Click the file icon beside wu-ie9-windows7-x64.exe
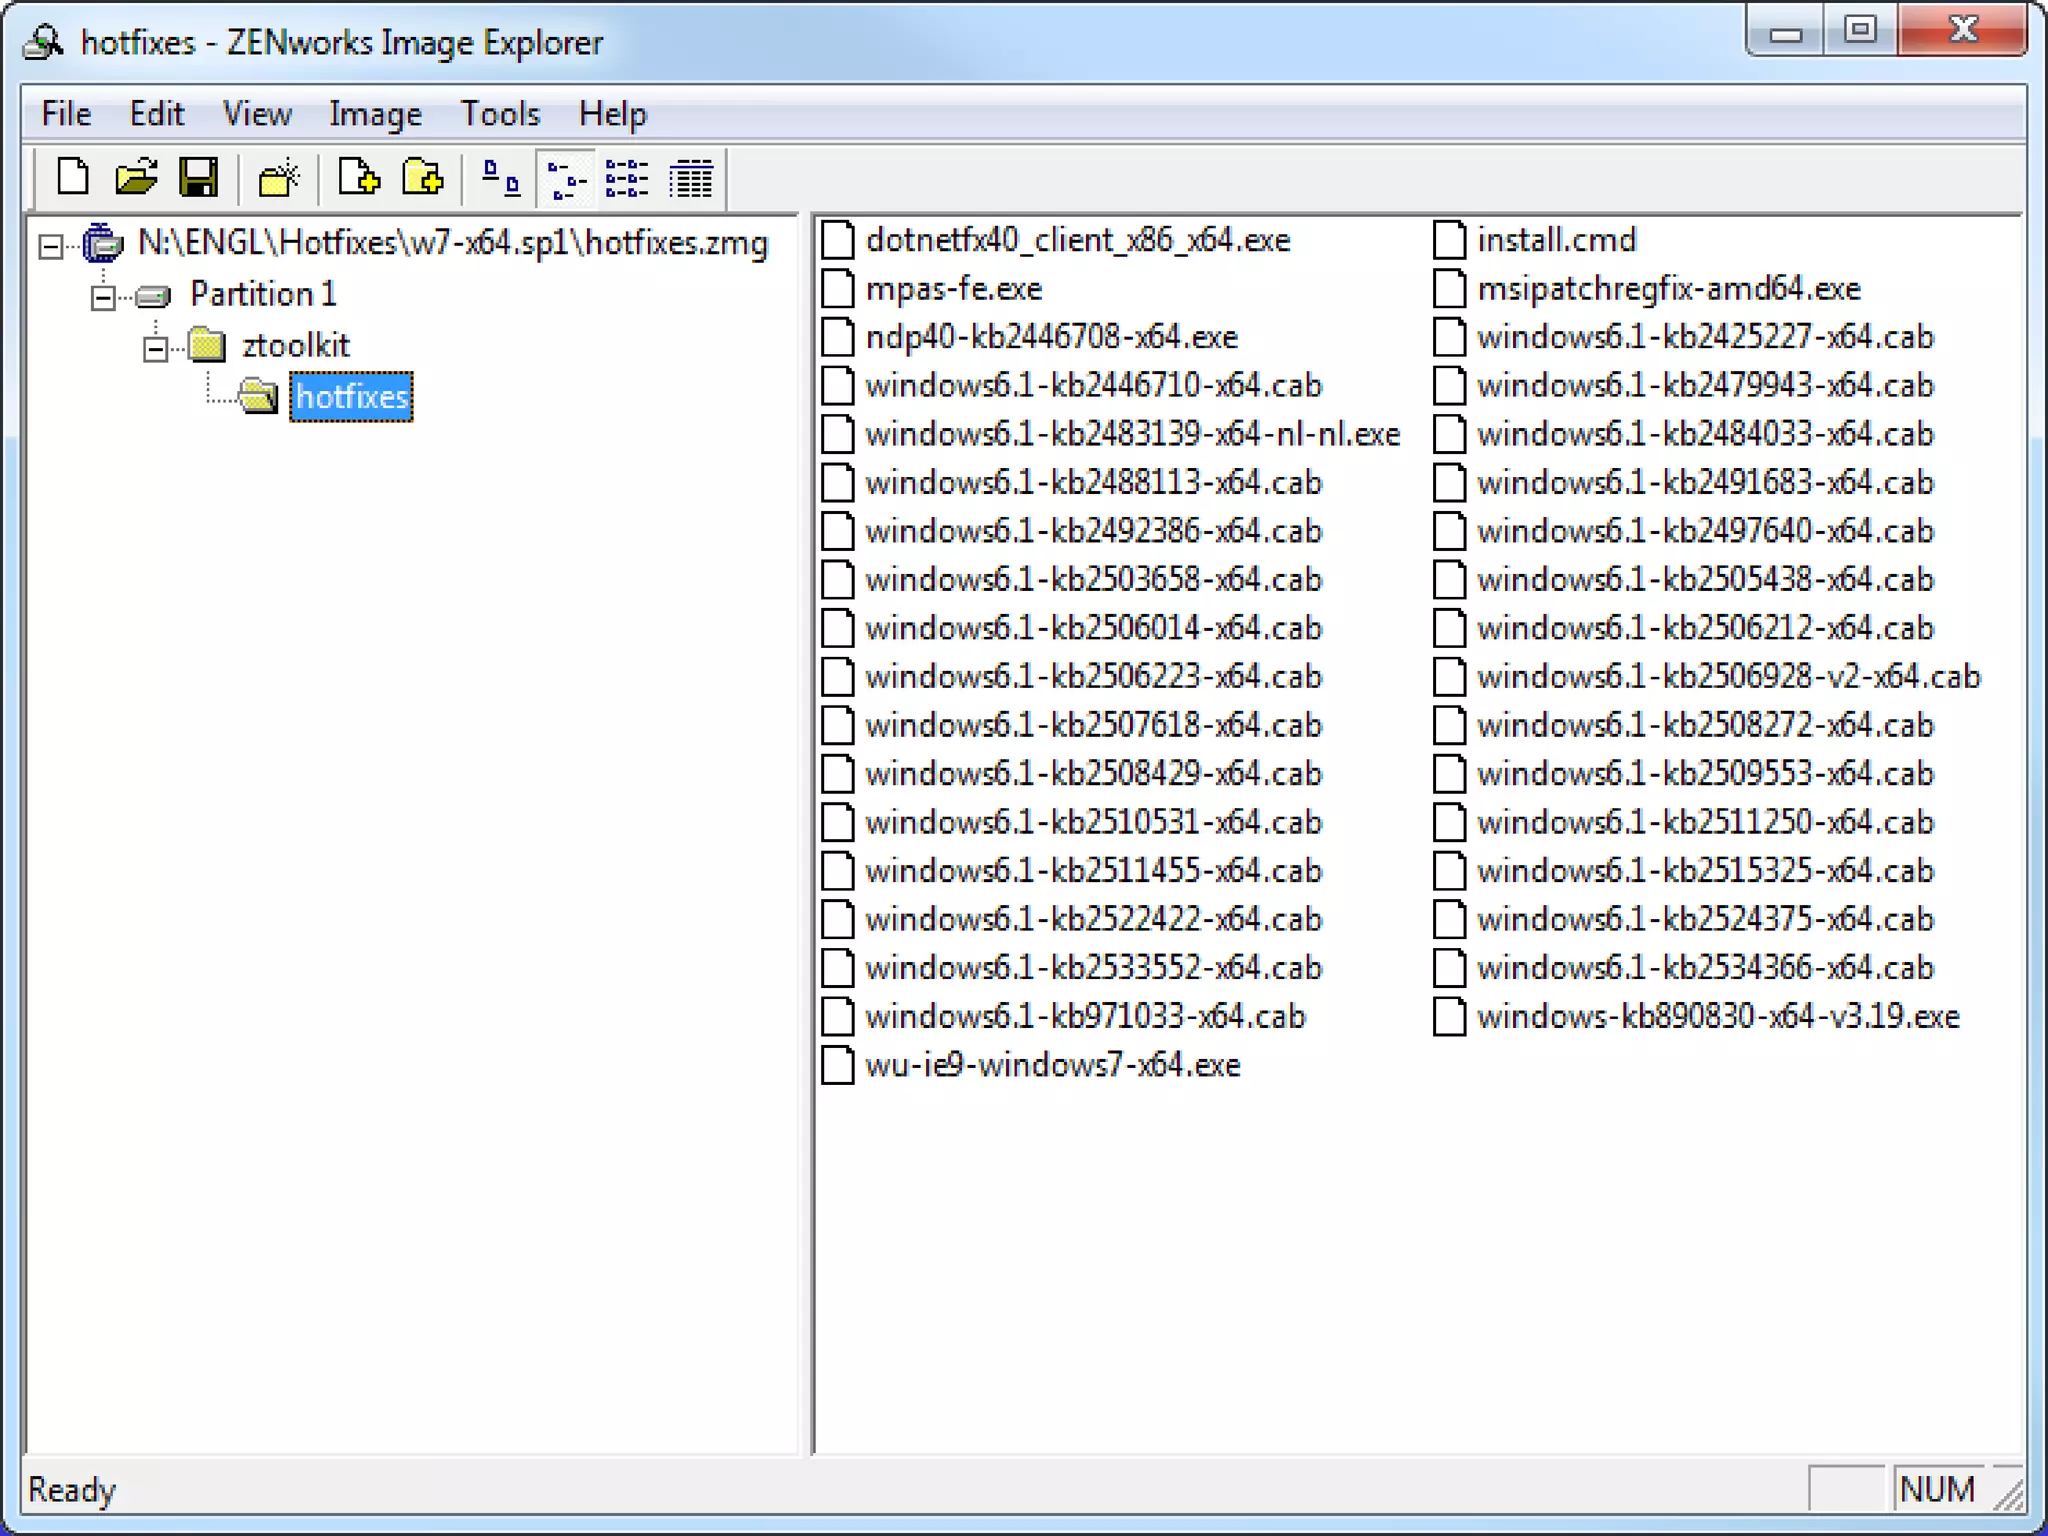 click(838, 1065)
